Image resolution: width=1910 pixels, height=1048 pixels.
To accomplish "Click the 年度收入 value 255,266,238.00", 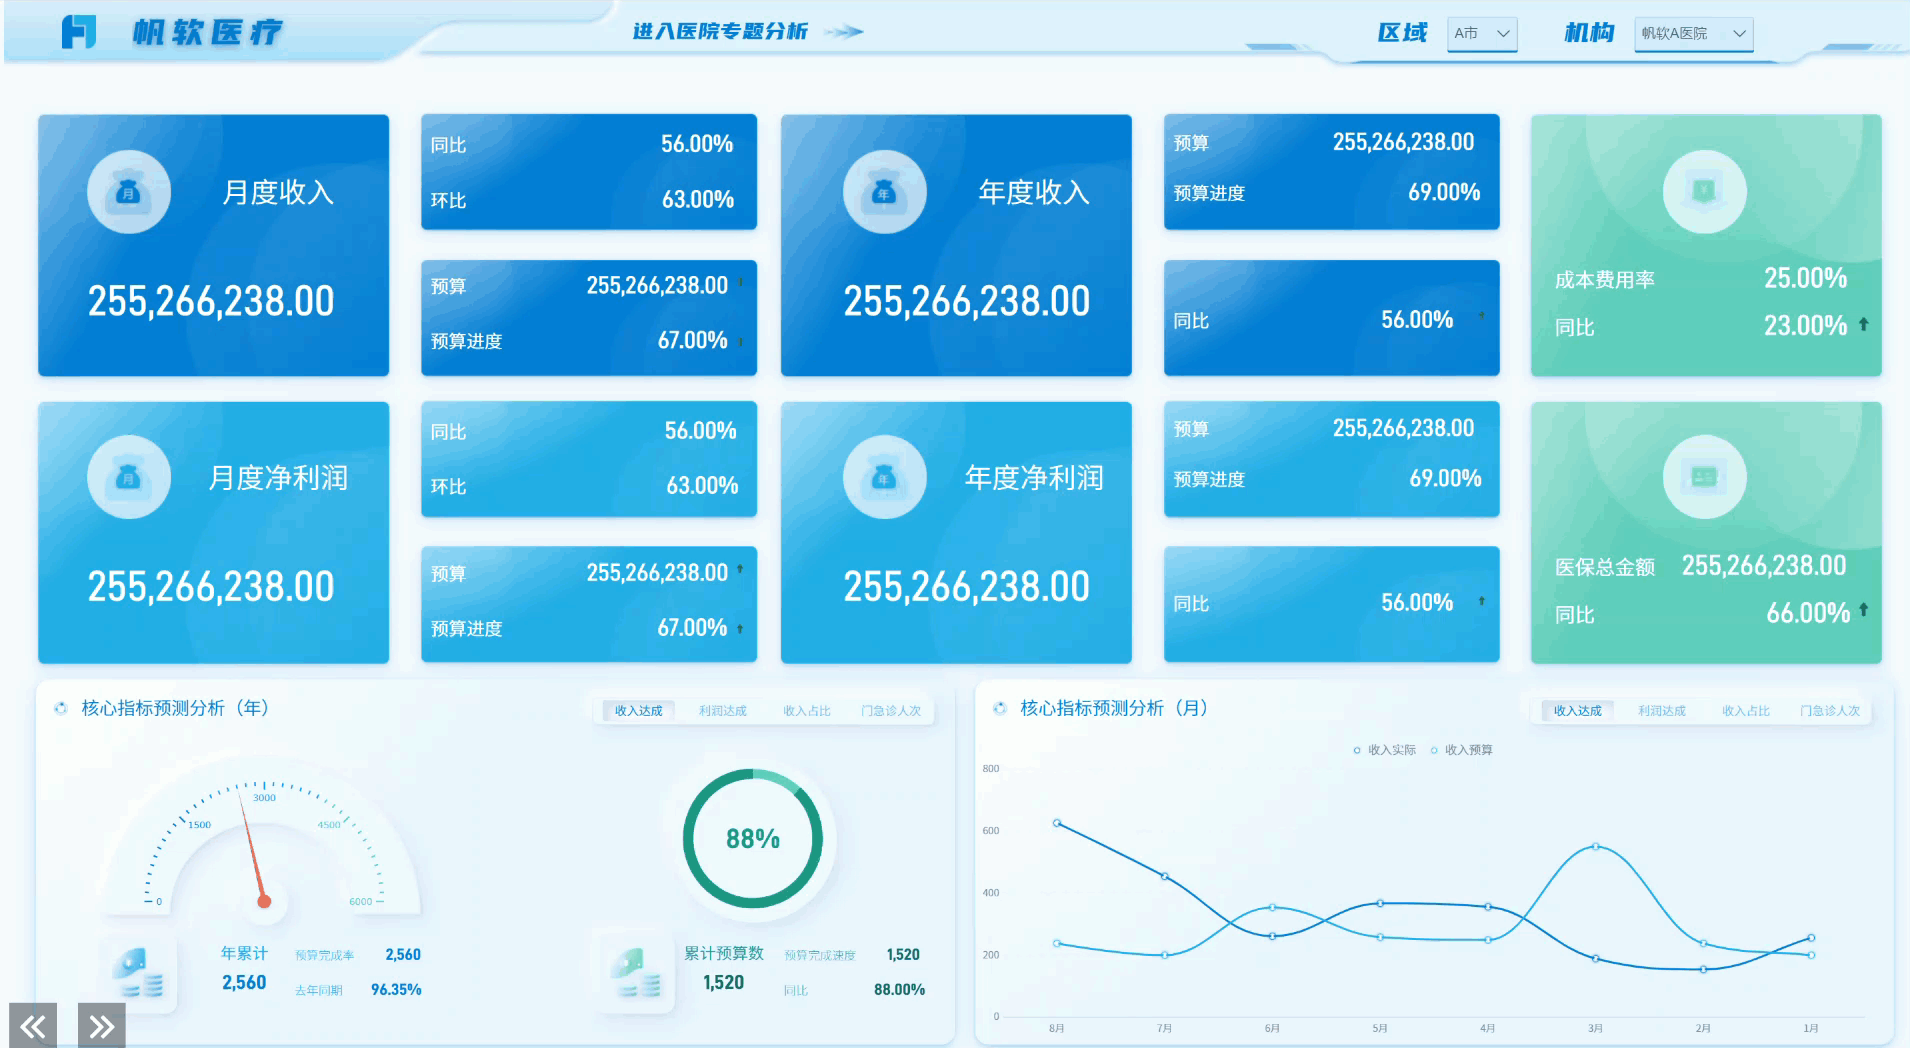I will tap(967, 301).
